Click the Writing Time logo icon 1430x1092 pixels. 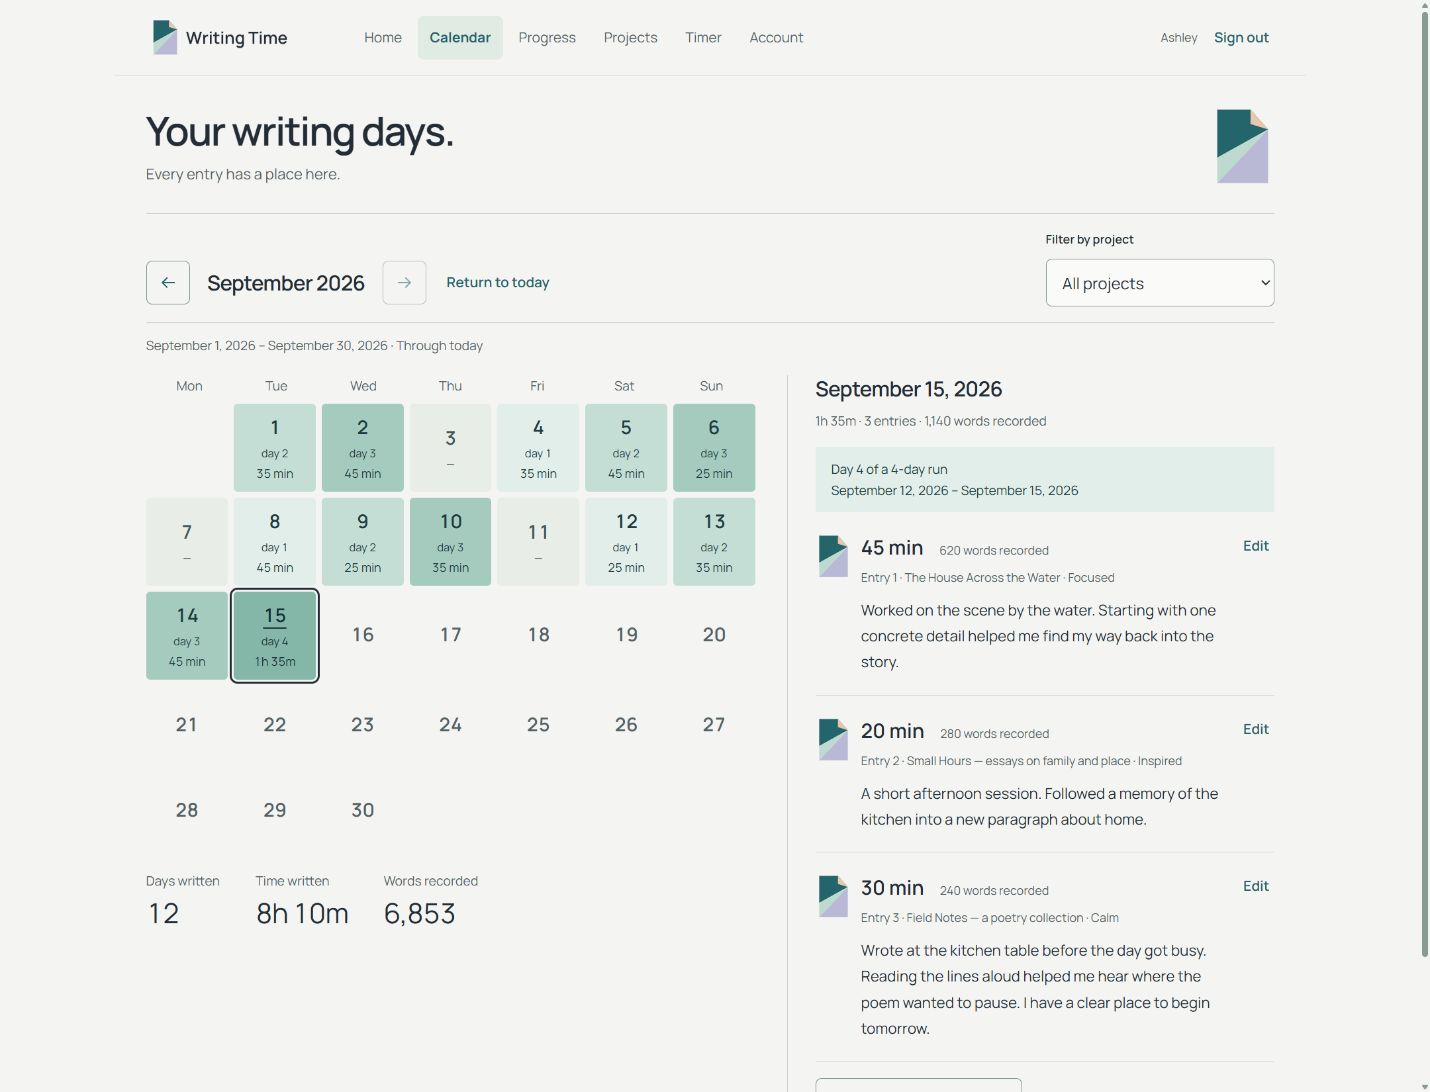tap(165, 37)
